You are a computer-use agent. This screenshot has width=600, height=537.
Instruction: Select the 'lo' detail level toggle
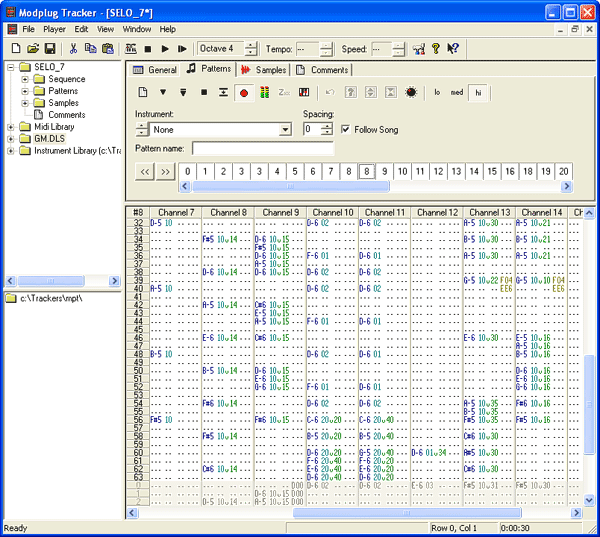(x=437, y=93)
